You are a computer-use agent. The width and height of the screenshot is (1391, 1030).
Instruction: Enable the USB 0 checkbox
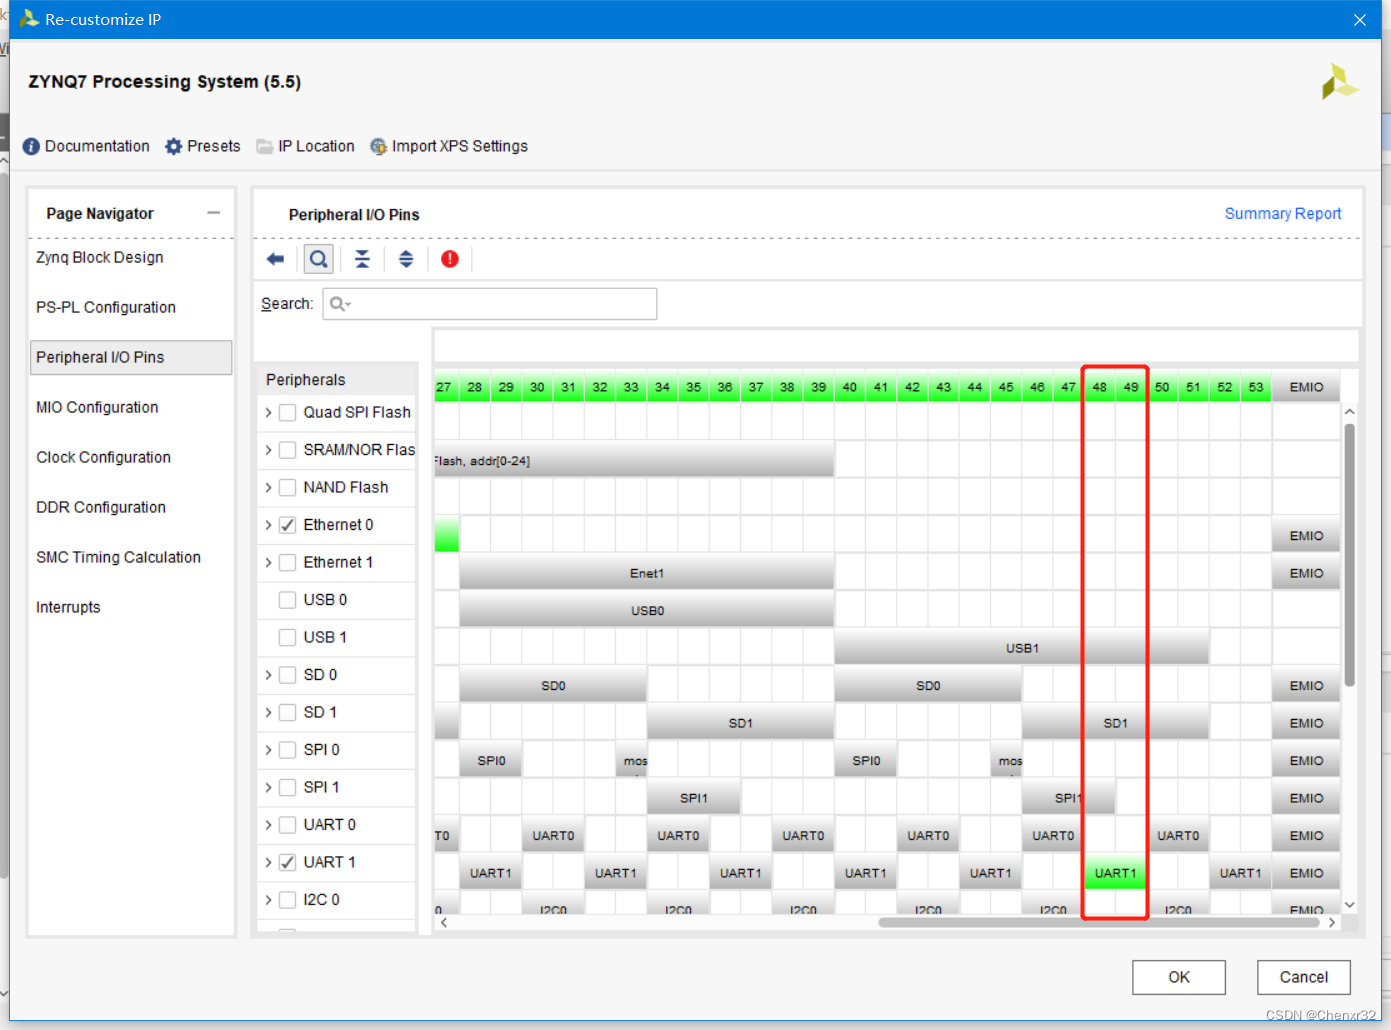click(x=287, y=600)
